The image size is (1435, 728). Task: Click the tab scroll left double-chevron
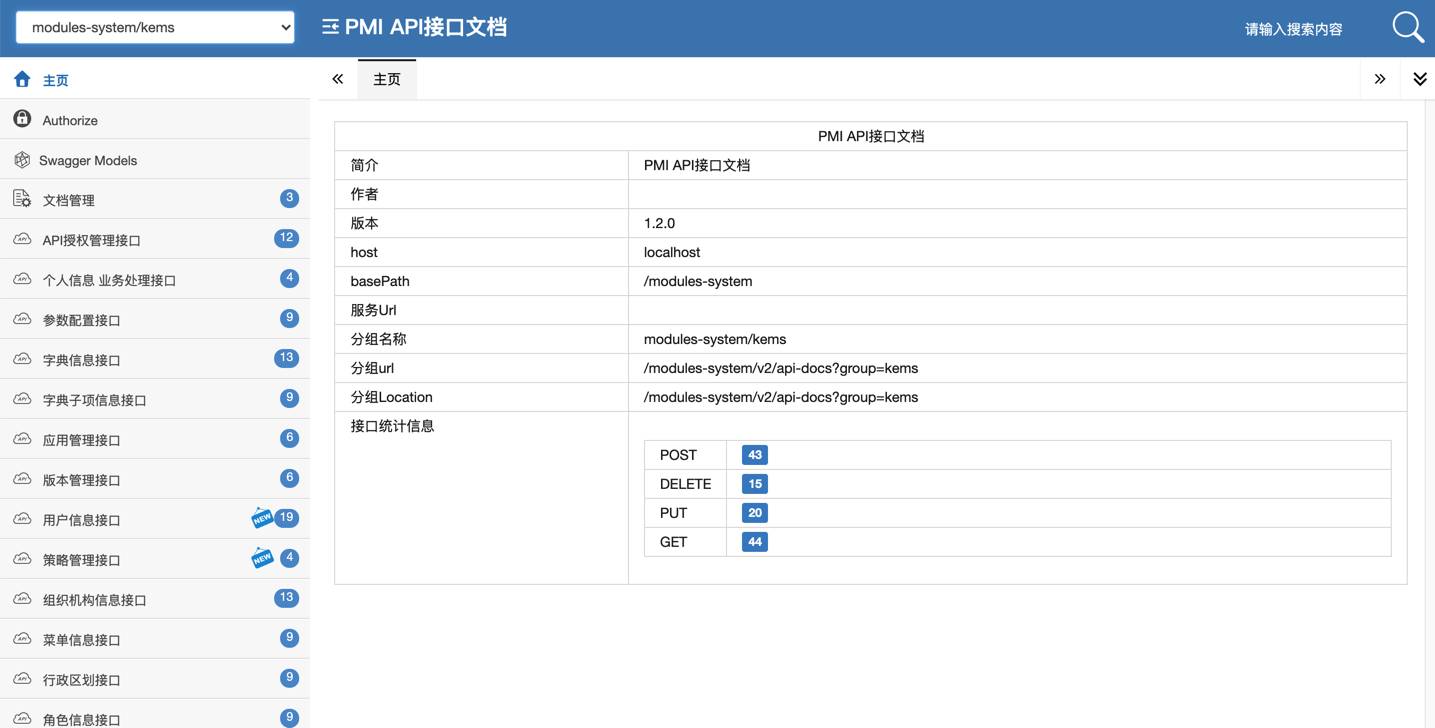click(338, 79)
